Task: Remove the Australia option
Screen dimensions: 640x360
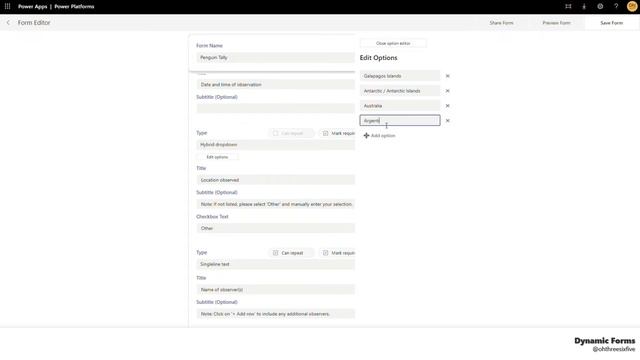Action: (x=447, y=106)
